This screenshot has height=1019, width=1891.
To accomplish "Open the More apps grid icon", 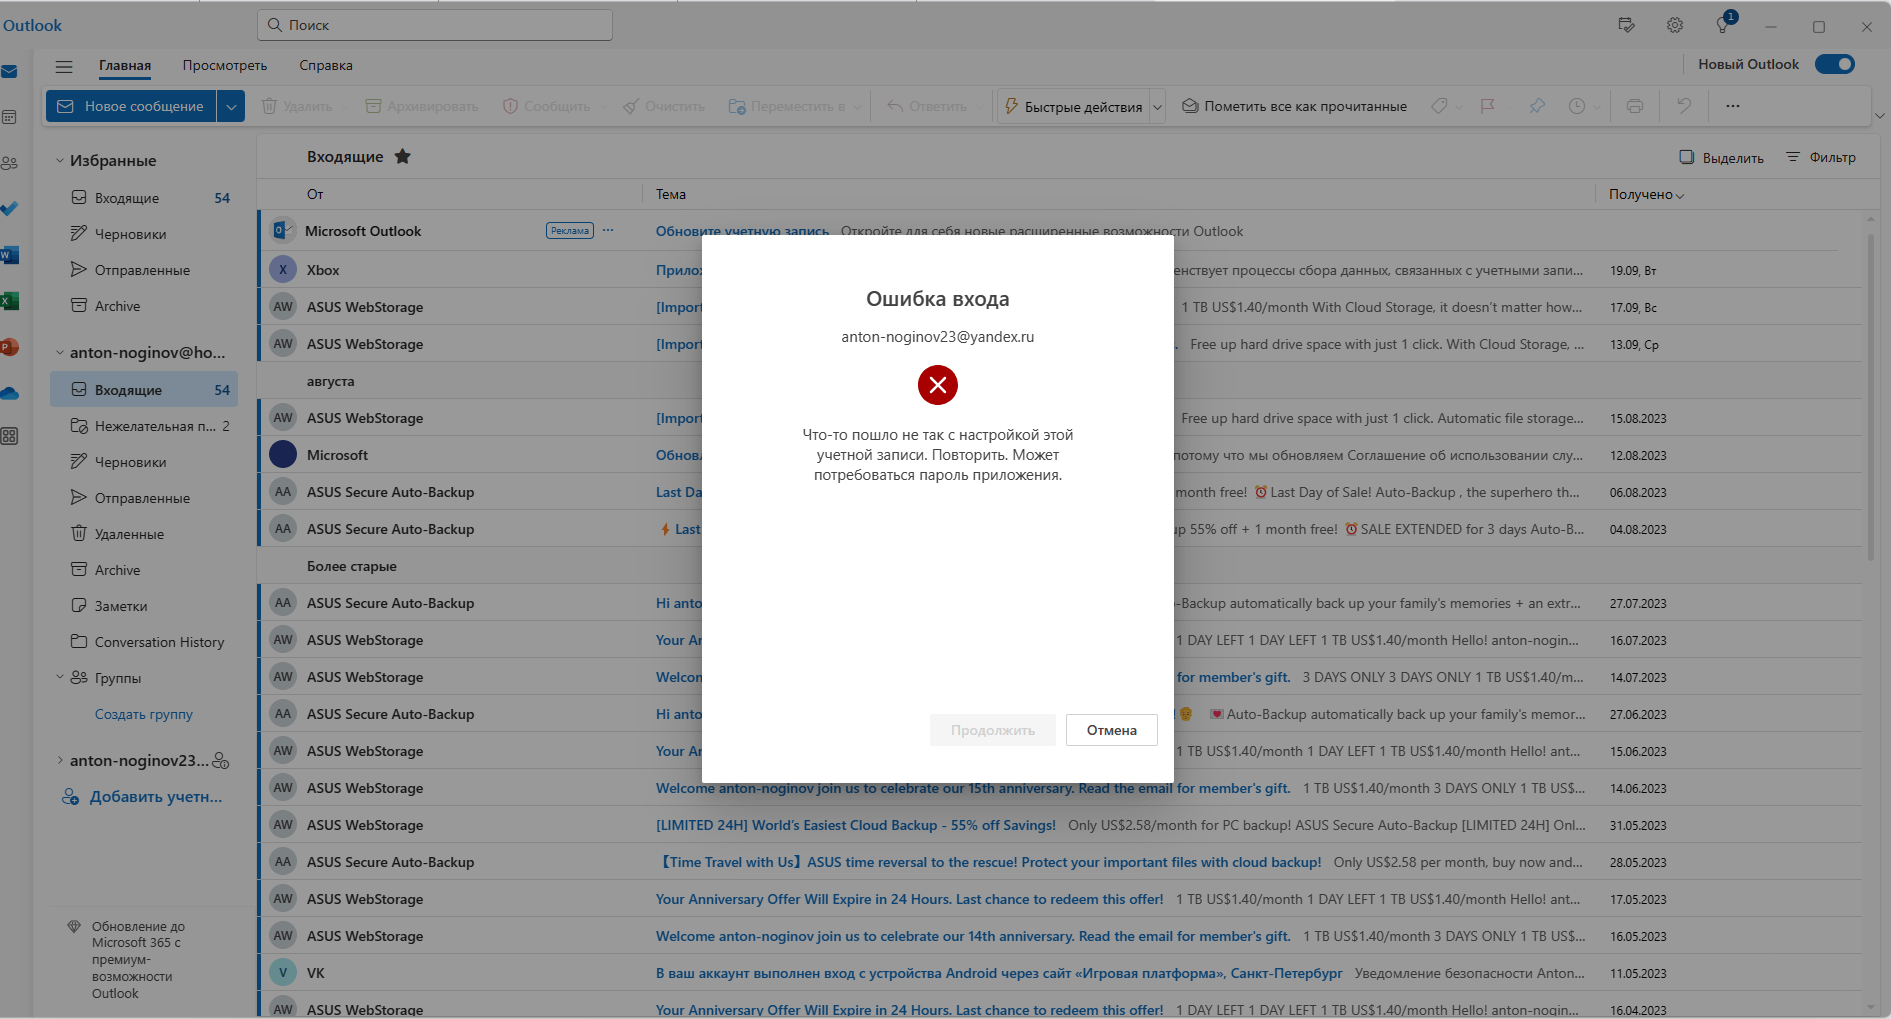I will coord(9,436).
